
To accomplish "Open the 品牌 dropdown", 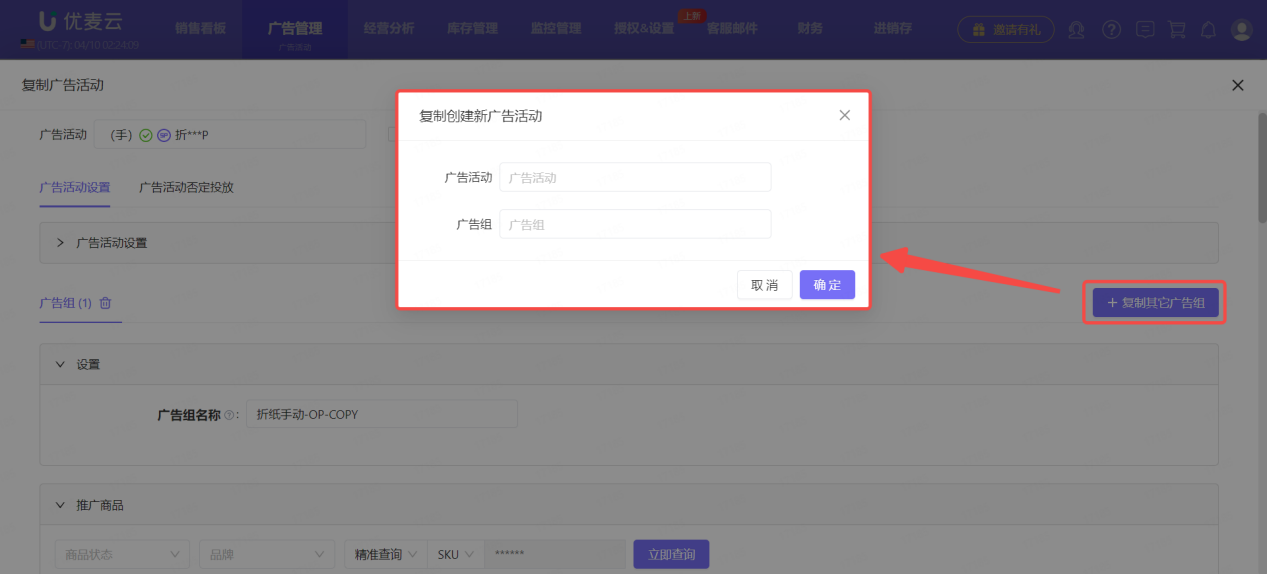I will pyautogui.click(x=266, y=554).
